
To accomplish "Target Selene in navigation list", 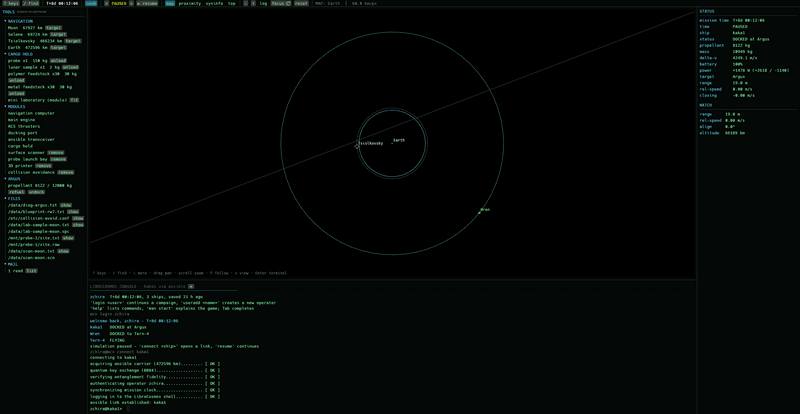I will coord(58,34).
